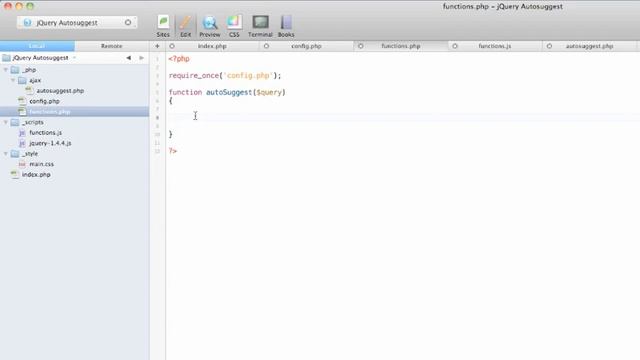Select the _scripts folder row
The height and width of the screenshot is (360, 640).
pos(74,122)
